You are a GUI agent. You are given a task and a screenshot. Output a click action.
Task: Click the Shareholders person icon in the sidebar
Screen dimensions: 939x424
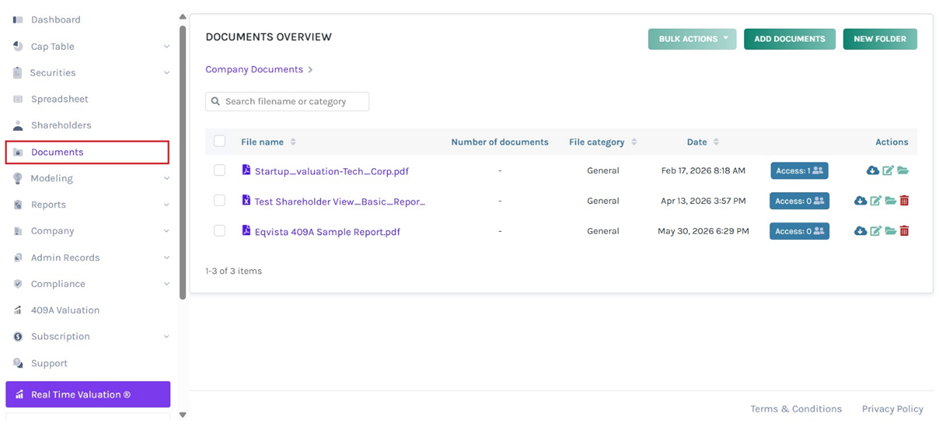point(18,125)
